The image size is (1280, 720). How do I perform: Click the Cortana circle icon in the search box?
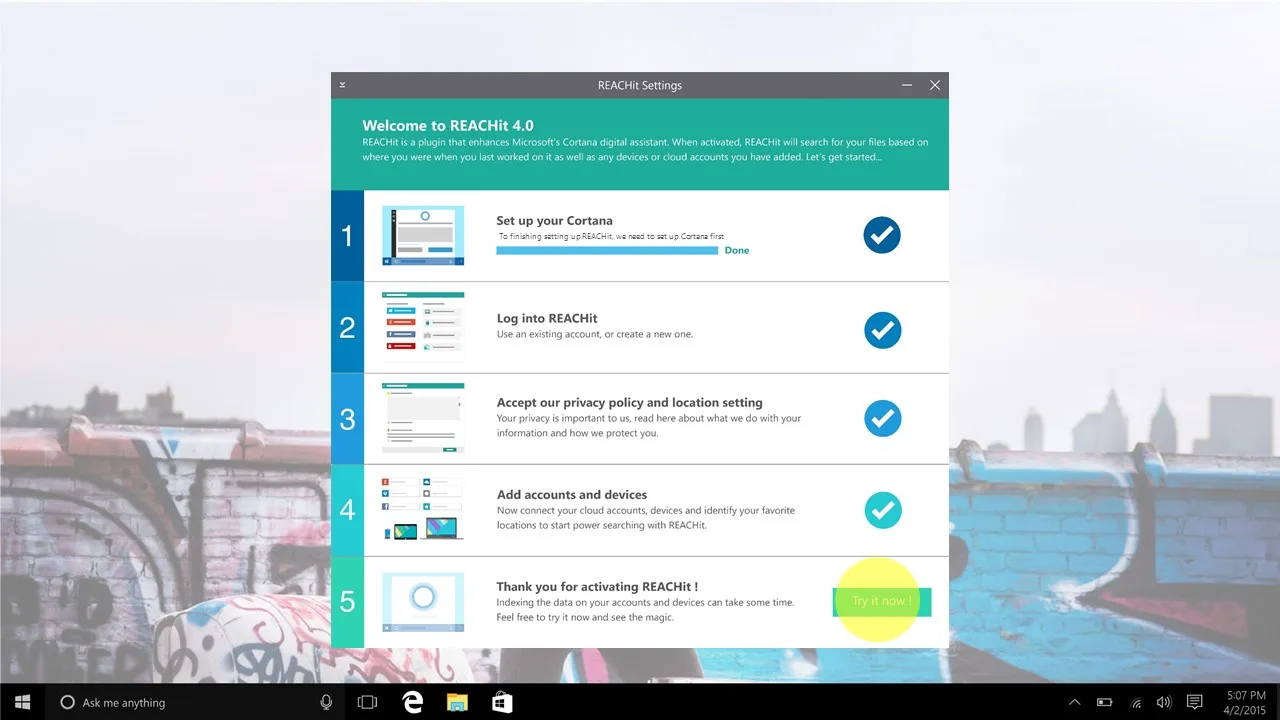pyautogui.click(x=68, y=702)
